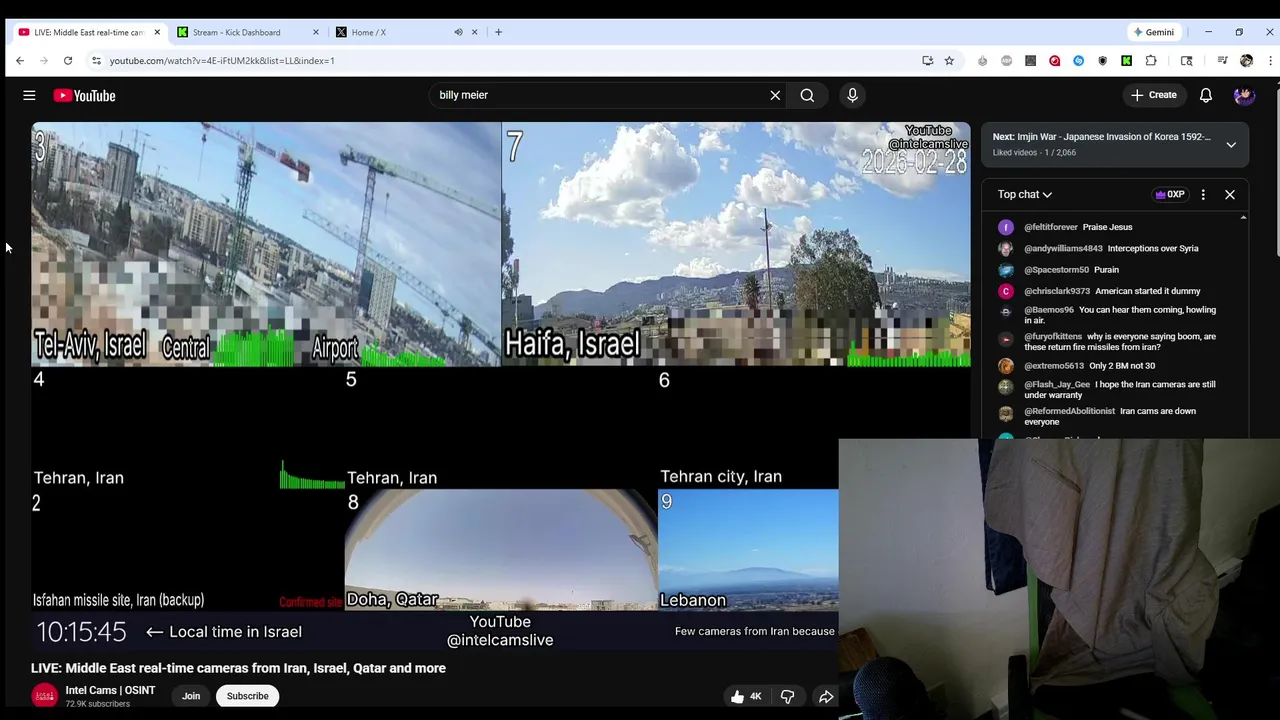Screen dimensions: 1280x720
Task: Open the Intel Cams channel avatar
Action: point(45,696)
